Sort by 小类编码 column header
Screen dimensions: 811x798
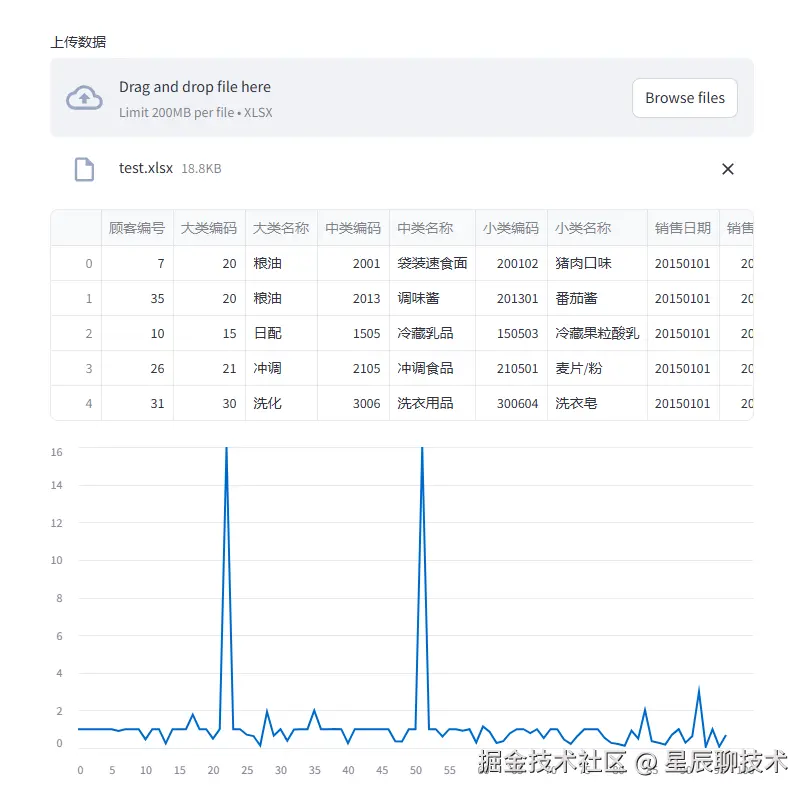(x=511, y=228)
